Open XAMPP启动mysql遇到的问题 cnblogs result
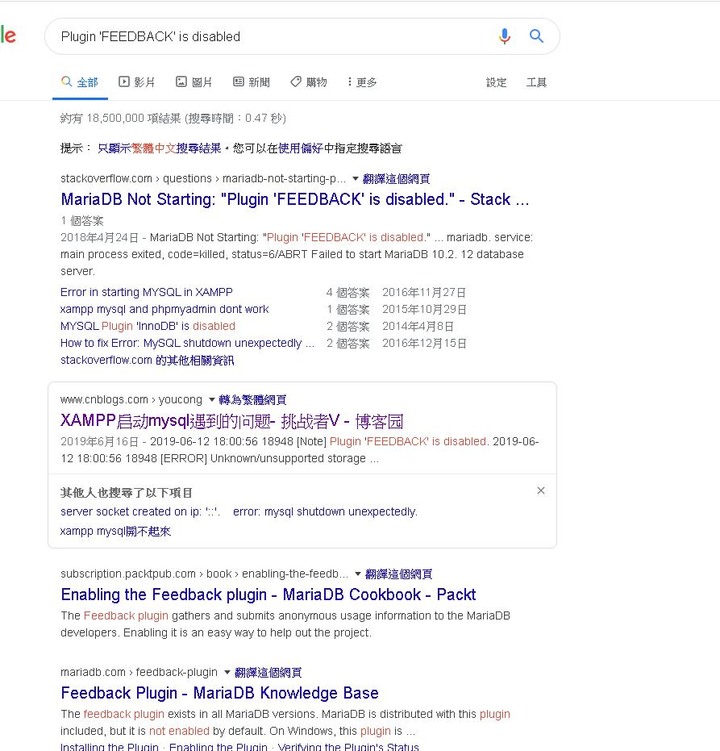 pyautogui.click(x=232, y=421)
